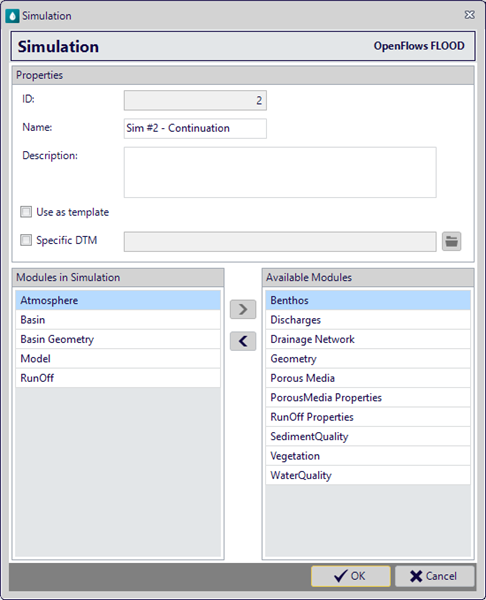Tick the Specific DTM checkbox
Image resolution: width=486 pixels, height=600 pixels.
click(26, 240)
